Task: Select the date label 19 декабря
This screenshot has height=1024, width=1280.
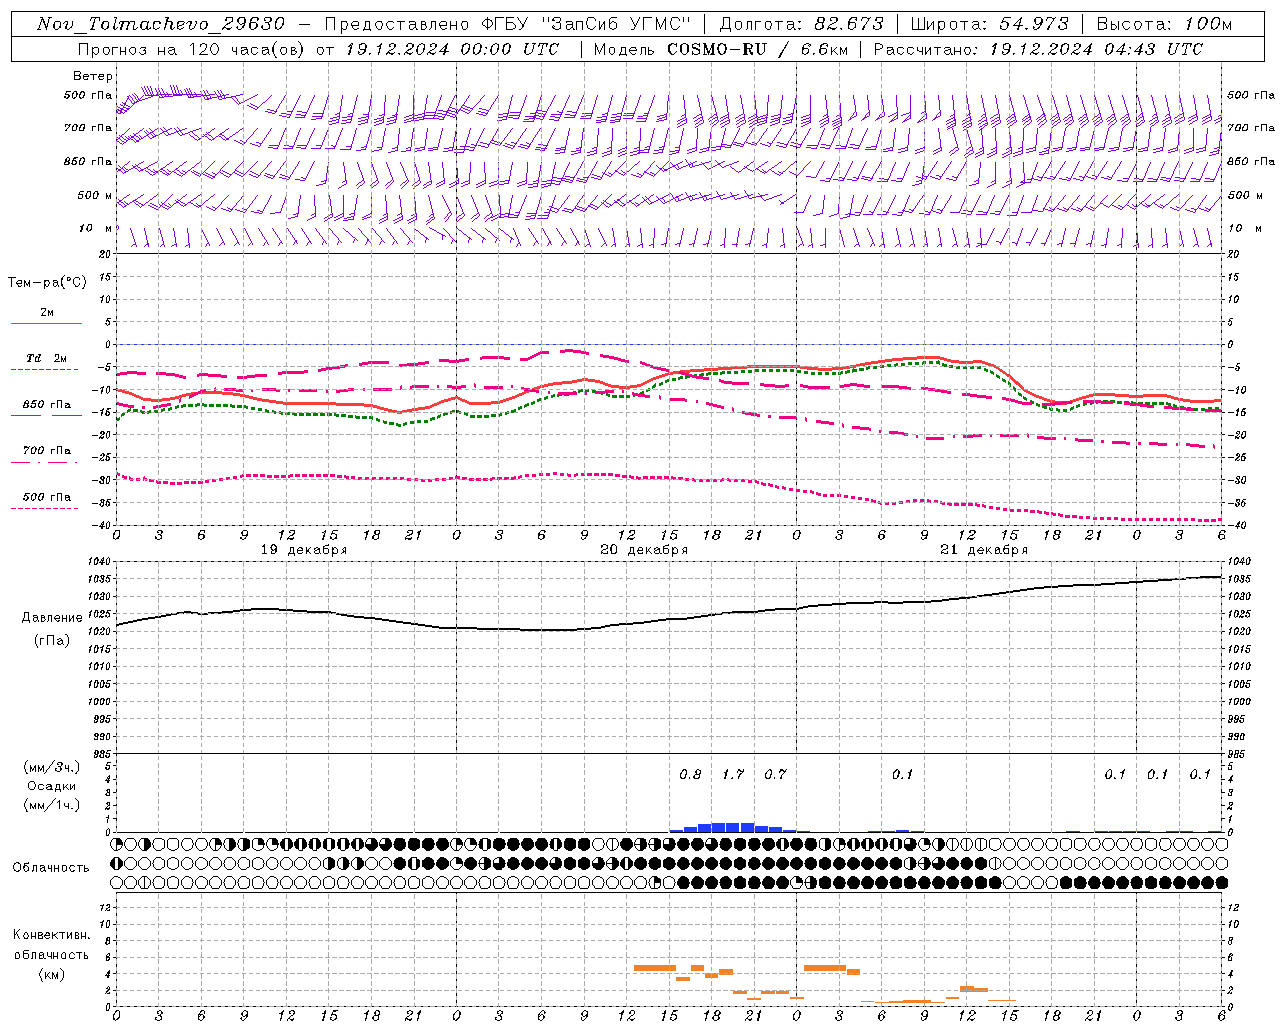Action: pyautogui.click(x=304, y=550)
